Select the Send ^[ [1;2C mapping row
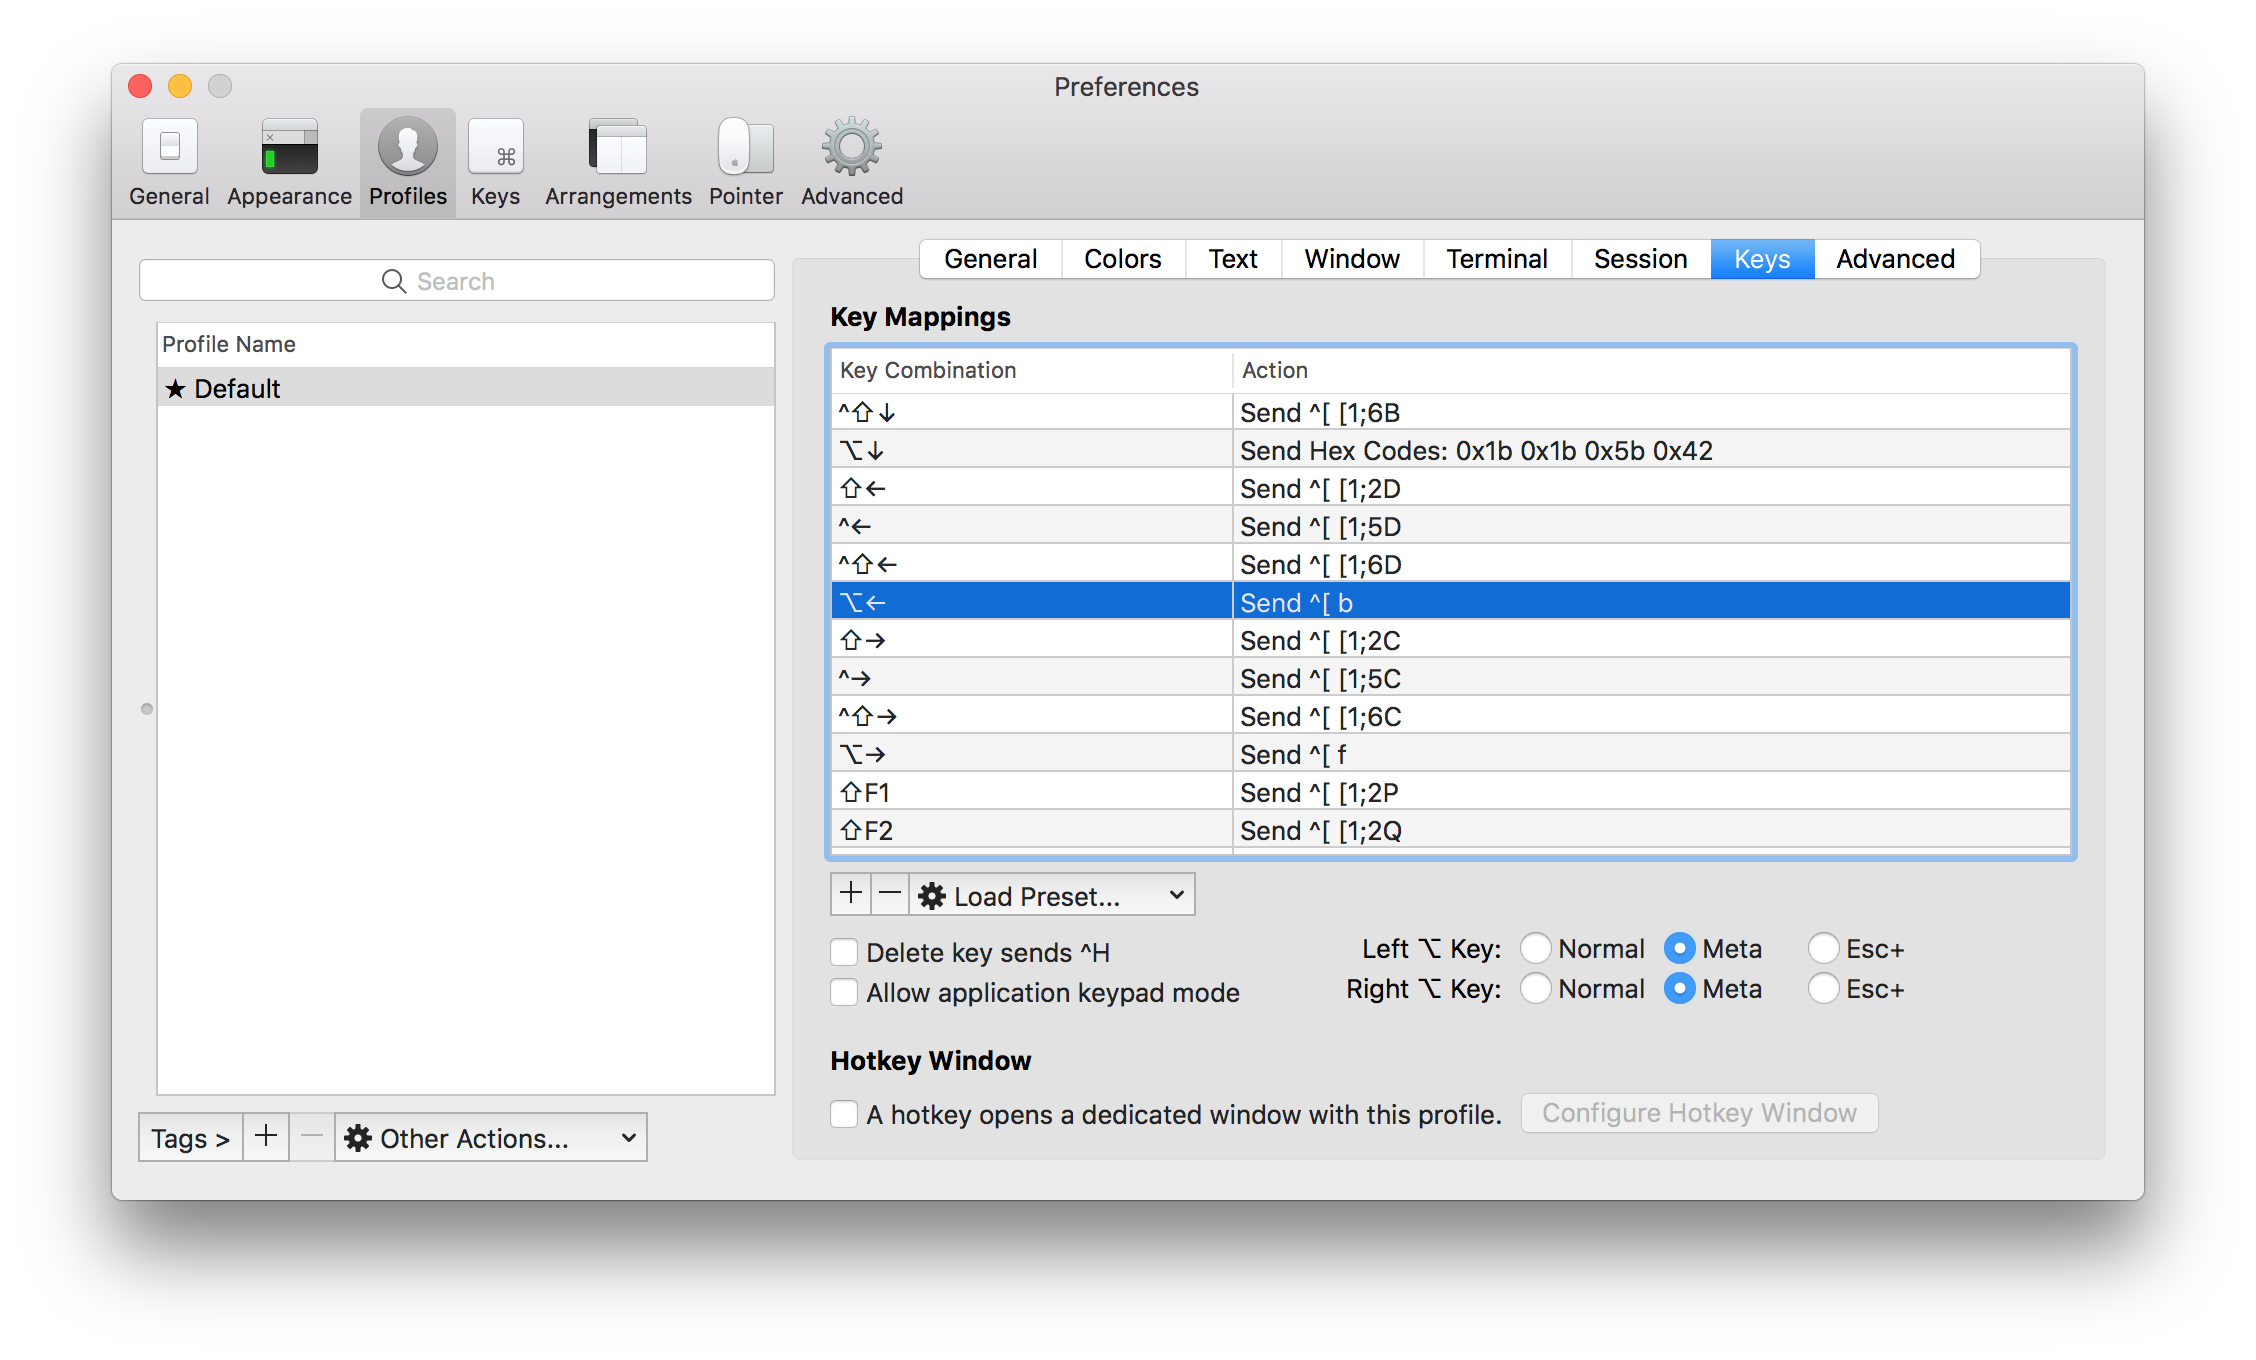The image size is (2256, 1360). coord(1451,640)
